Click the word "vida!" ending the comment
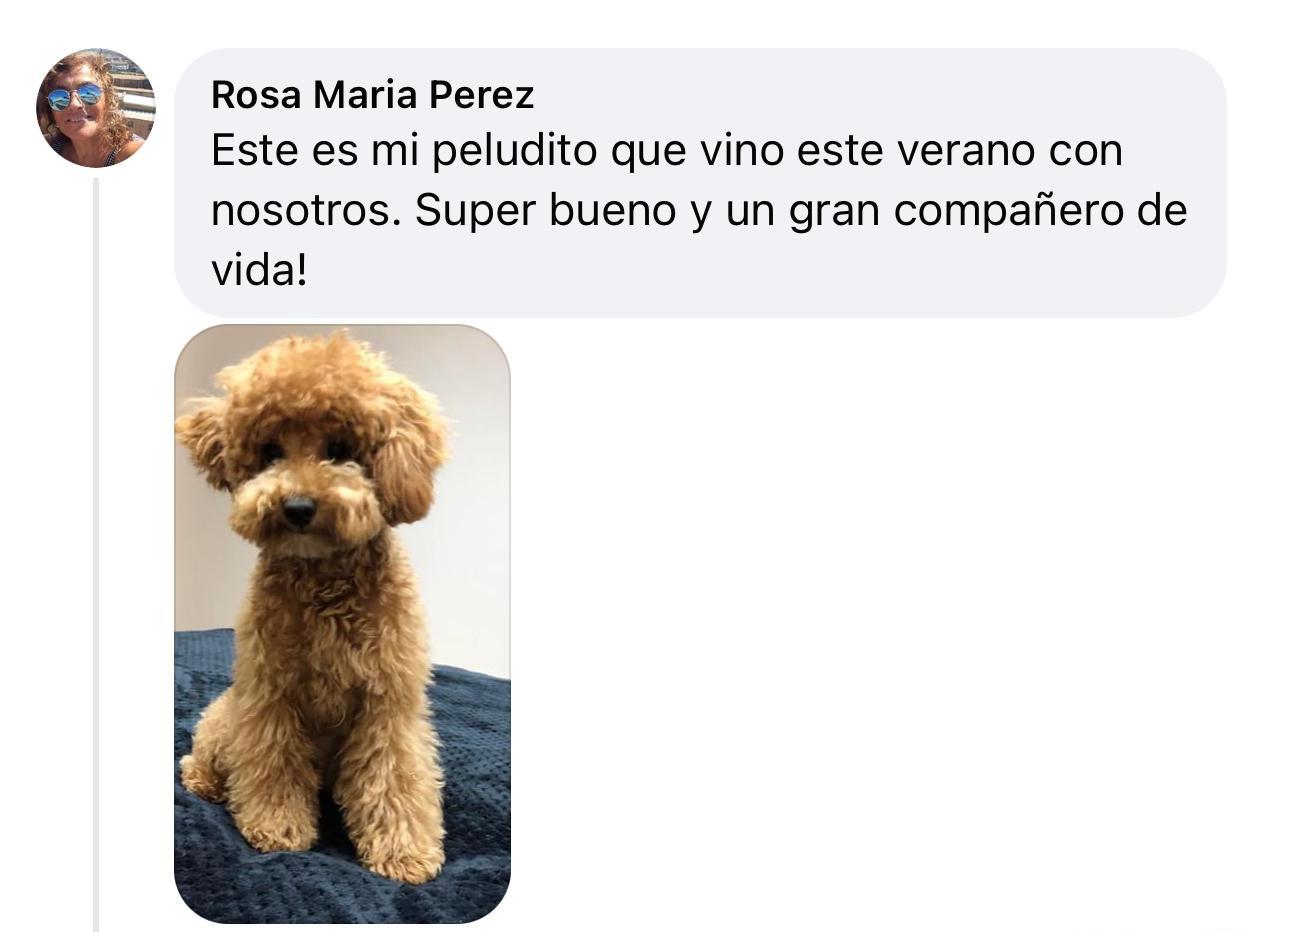 click(259, 269)
